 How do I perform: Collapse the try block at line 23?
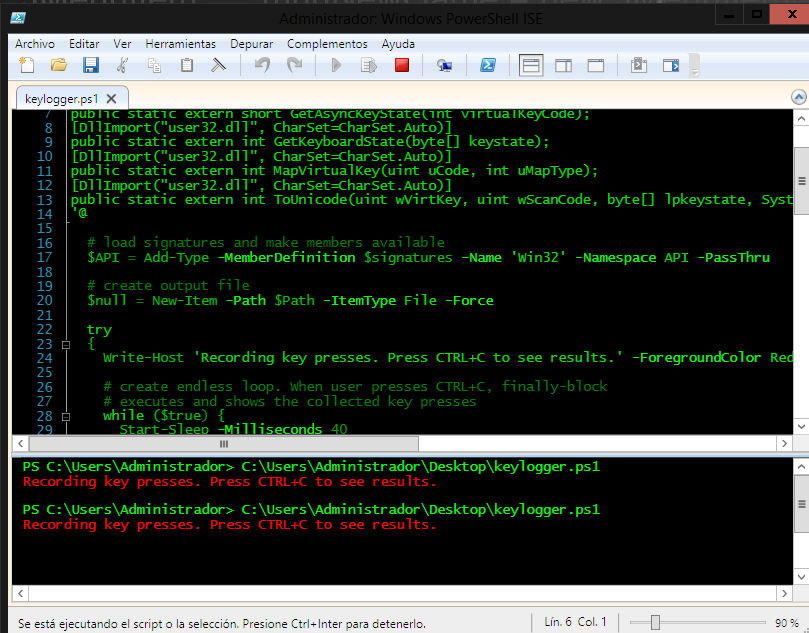[x=66, y=345]
